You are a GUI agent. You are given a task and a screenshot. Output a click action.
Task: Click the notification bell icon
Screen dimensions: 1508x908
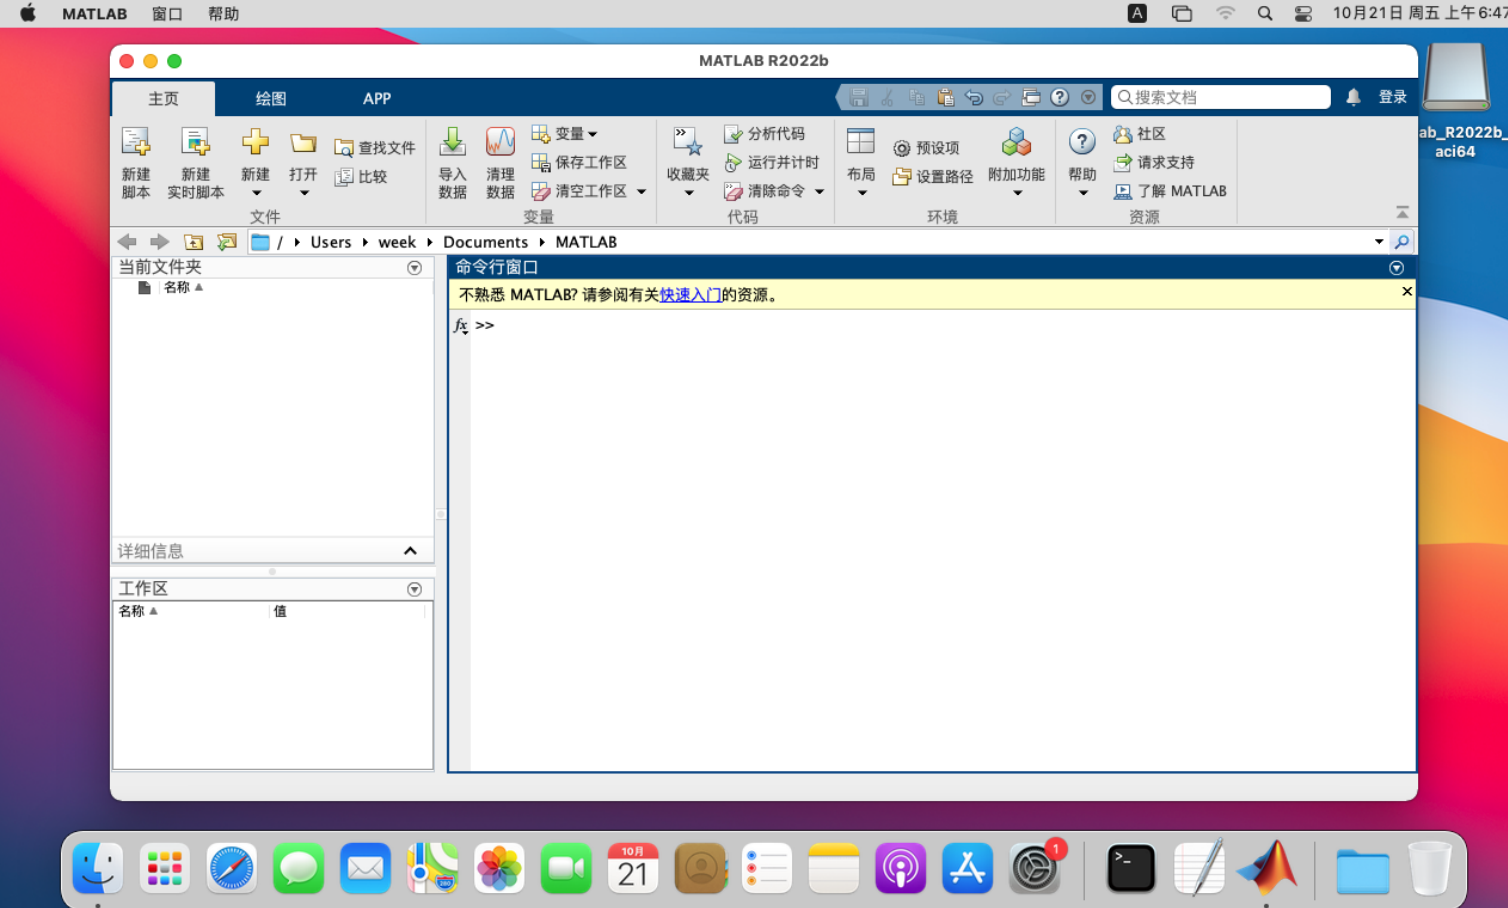(1353, 97)
